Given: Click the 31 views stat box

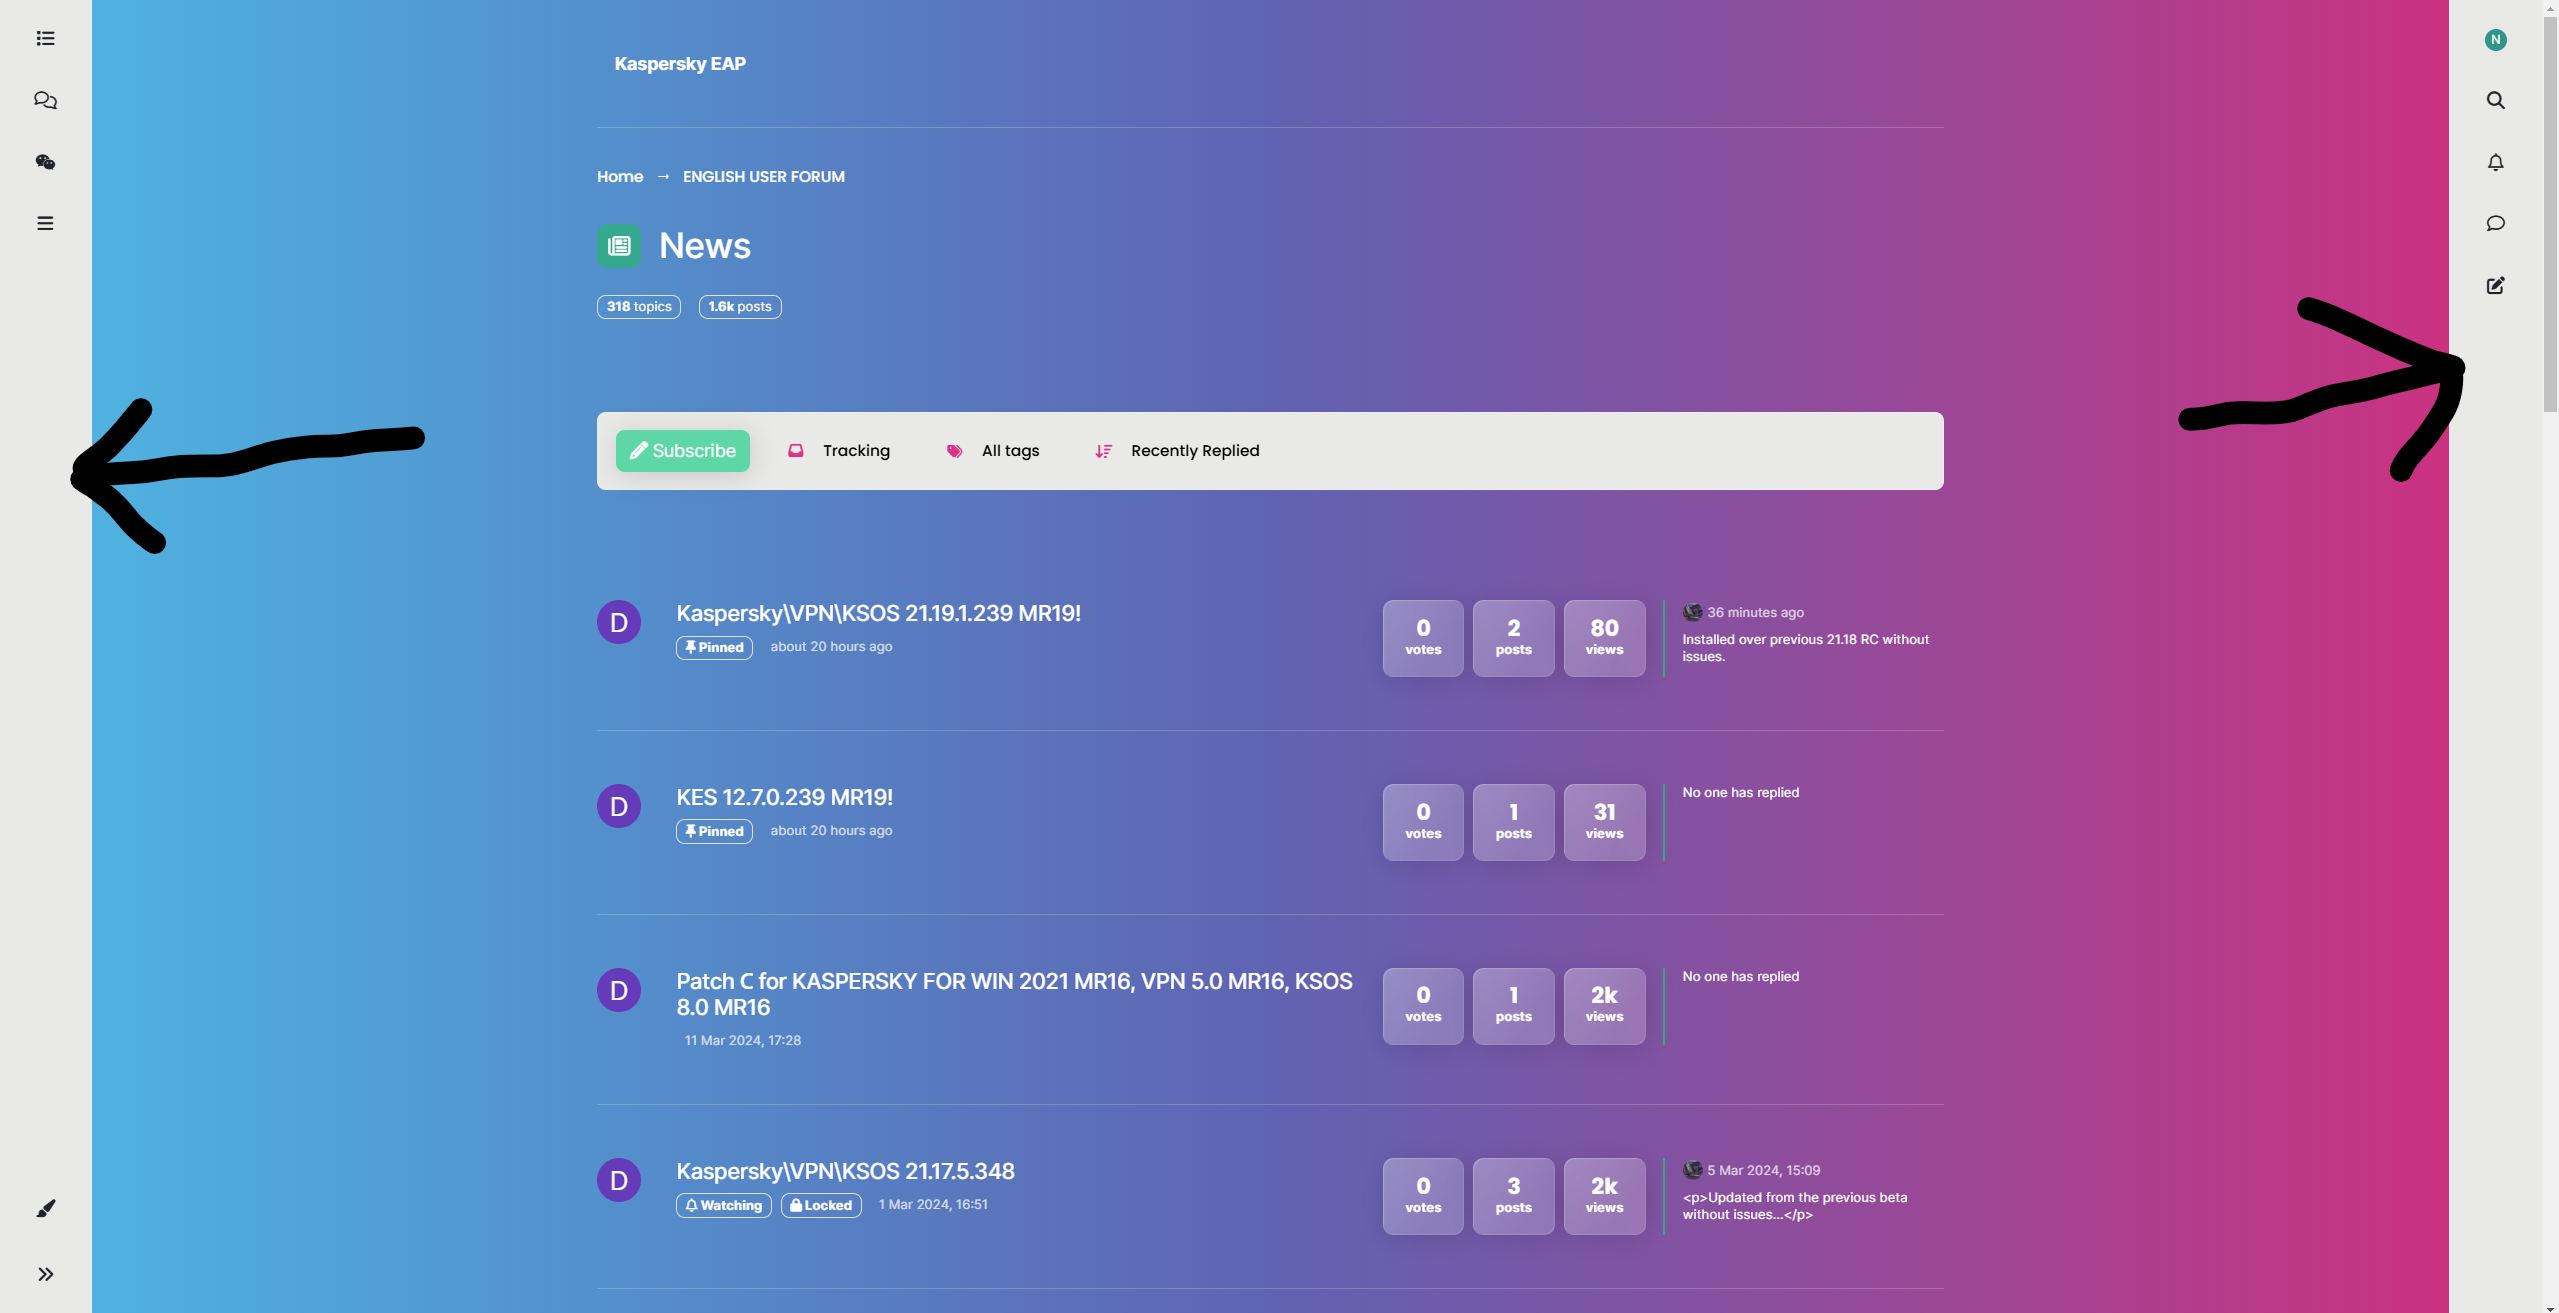Looking at the screenshot, I should coord(1605,822).
